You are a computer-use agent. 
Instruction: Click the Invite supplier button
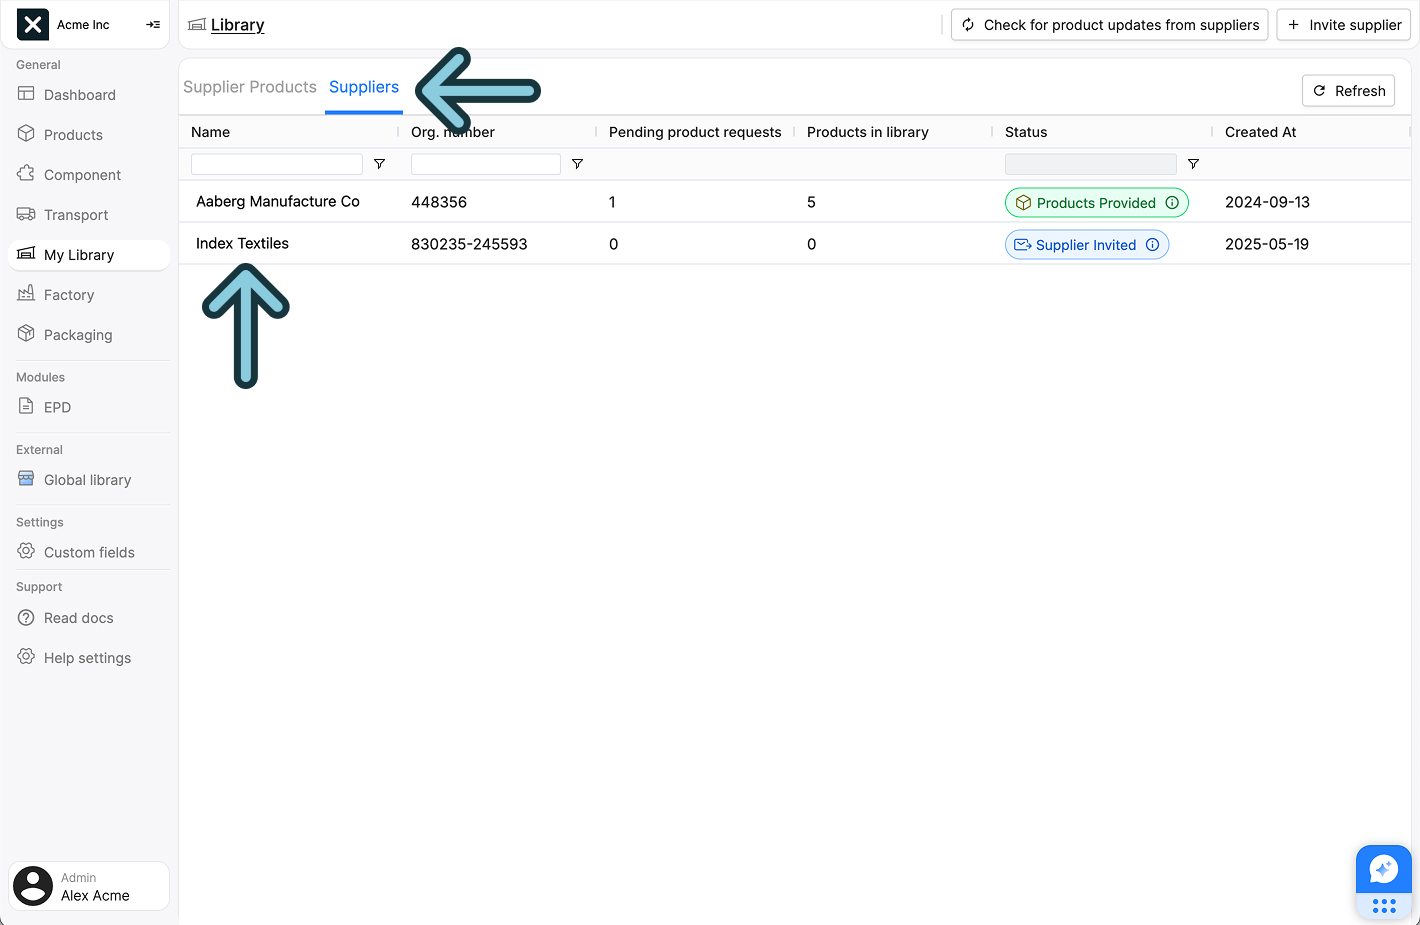point(1343,25)
